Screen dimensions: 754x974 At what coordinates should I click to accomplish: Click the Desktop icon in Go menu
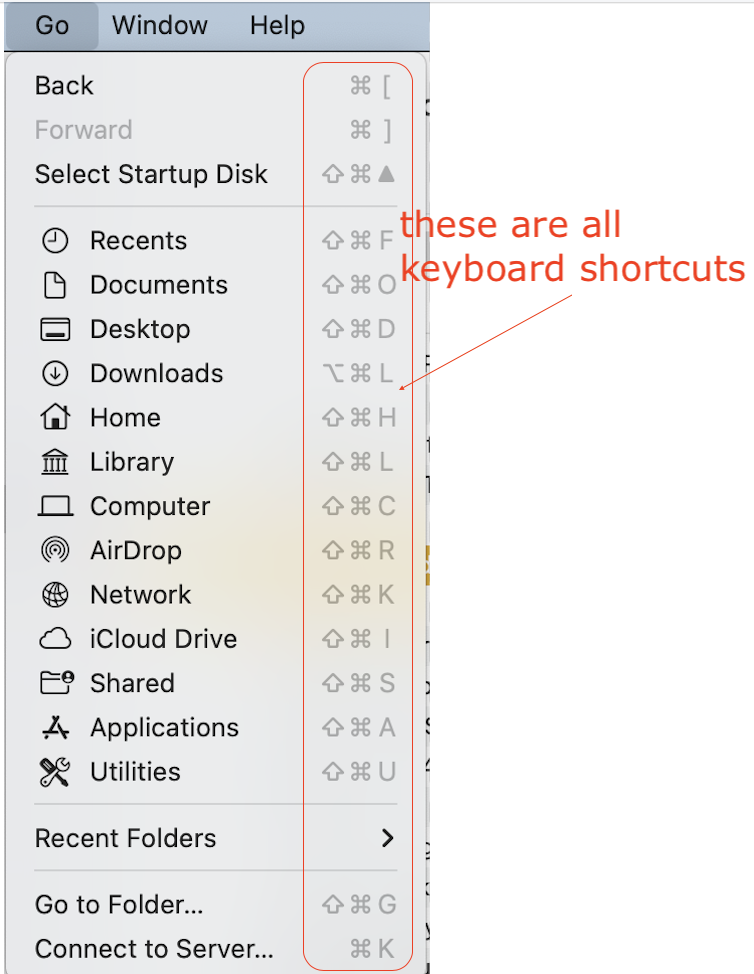coord(55,329)
